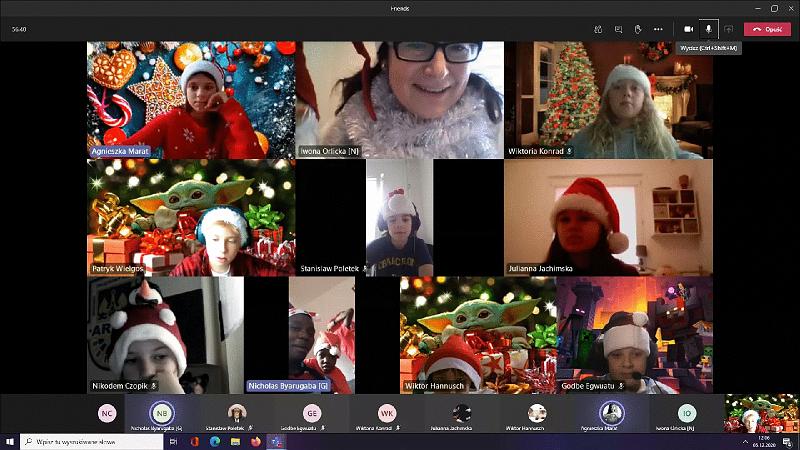Select the WK avatar for Wiktoria Konrad

[x=387, y=412]
